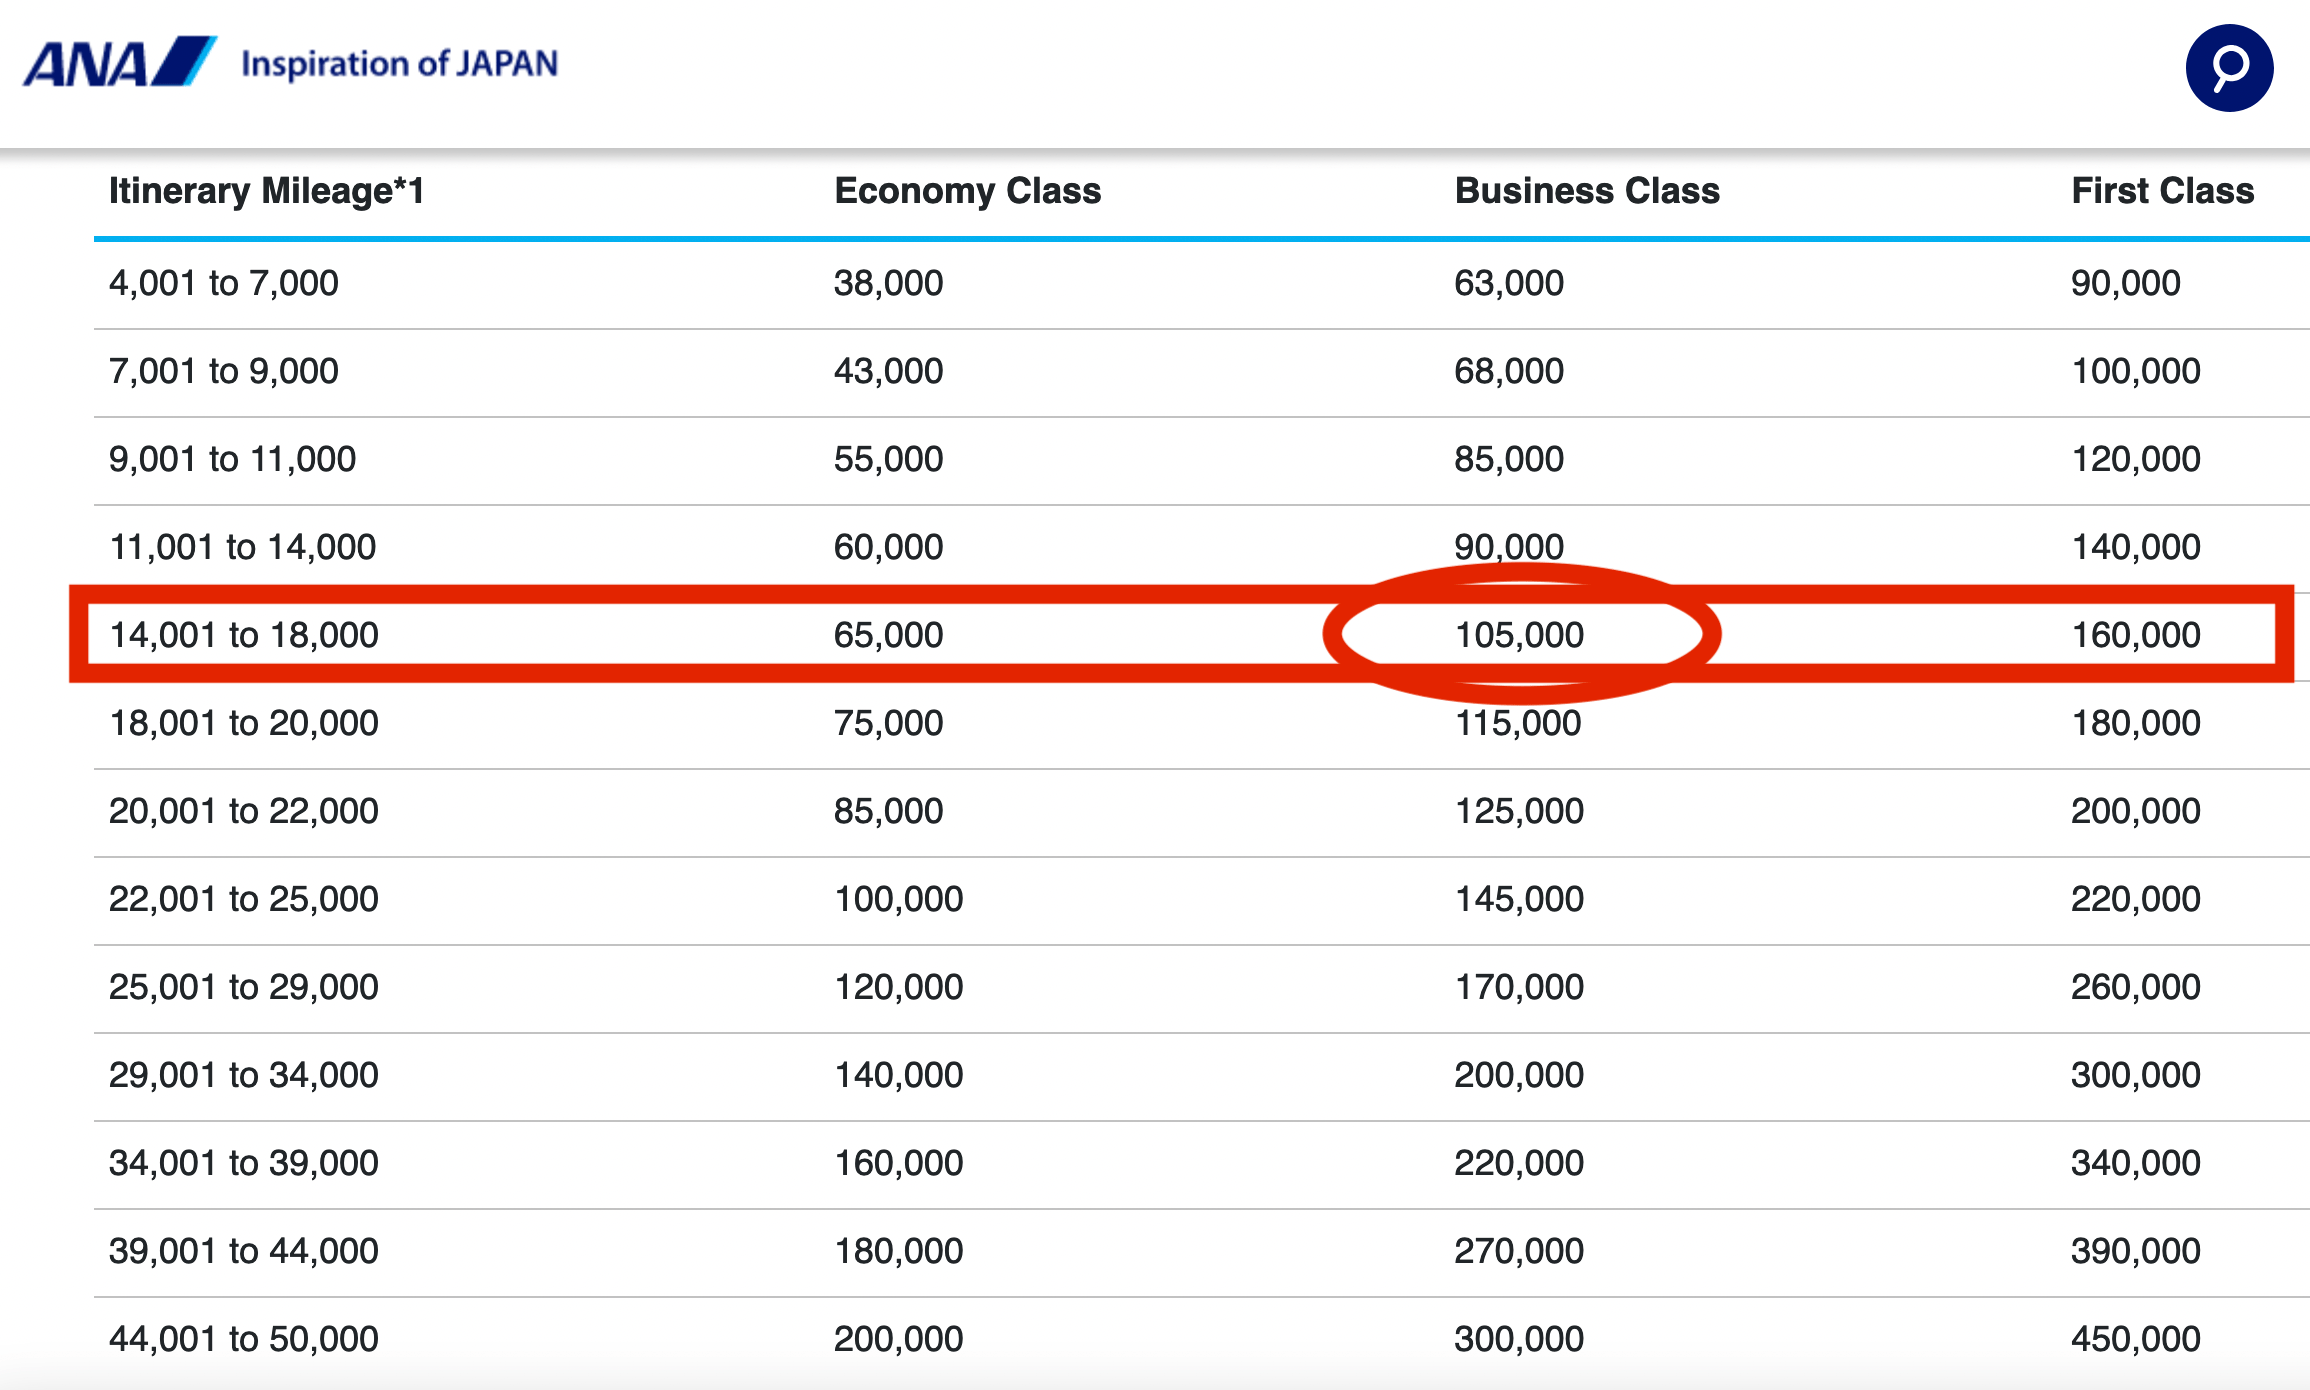This screenshot has height=1390, width=2310.
Task: Click the 34,001 to 39,000 mileage cell
Action: coord(244,1163)
